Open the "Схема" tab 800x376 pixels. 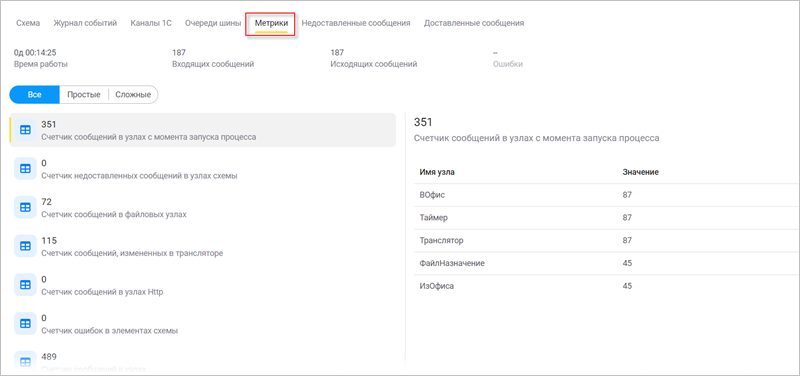28,23
